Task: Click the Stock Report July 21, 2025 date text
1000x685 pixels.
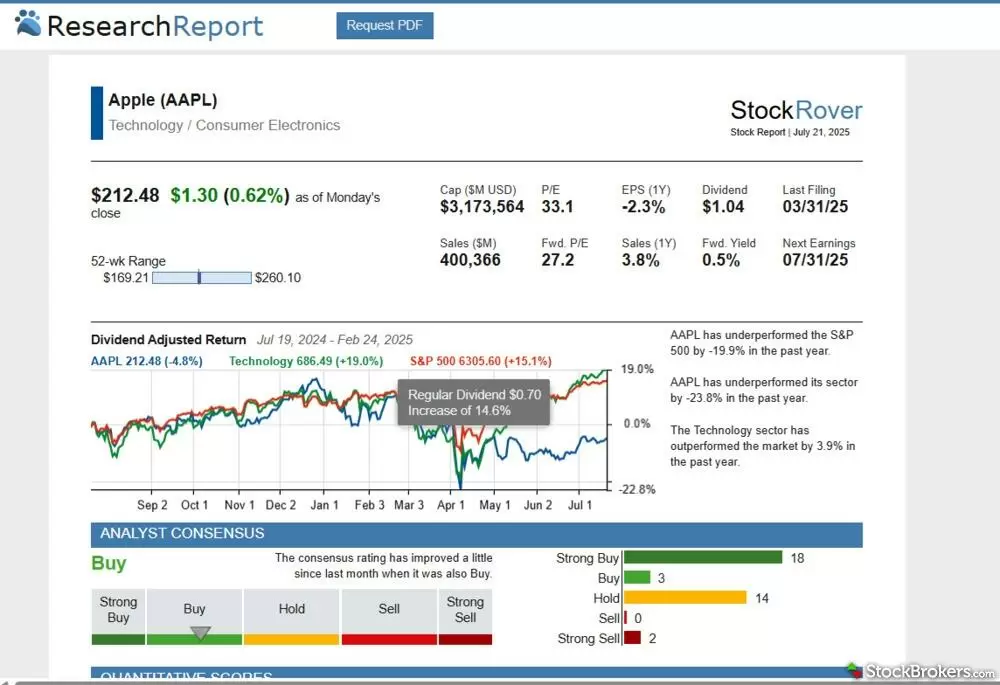Action: [790, 132]
